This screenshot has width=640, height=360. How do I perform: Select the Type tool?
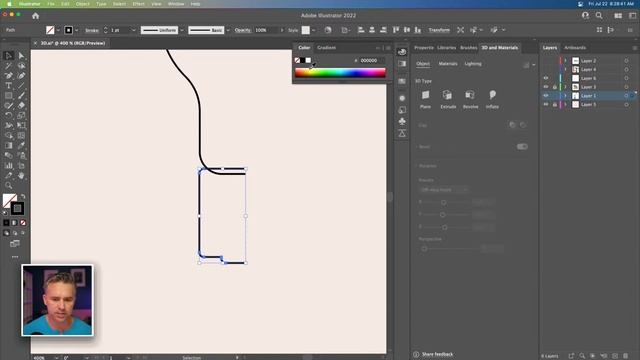tap(9, 86)
